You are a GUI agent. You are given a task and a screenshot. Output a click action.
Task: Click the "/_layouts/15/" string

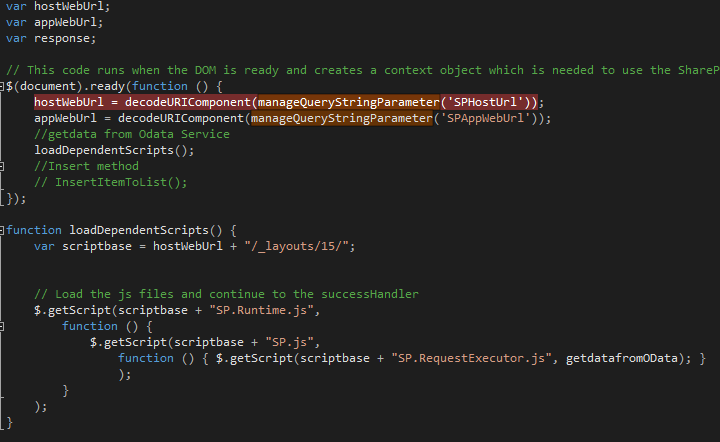(296, 246)
